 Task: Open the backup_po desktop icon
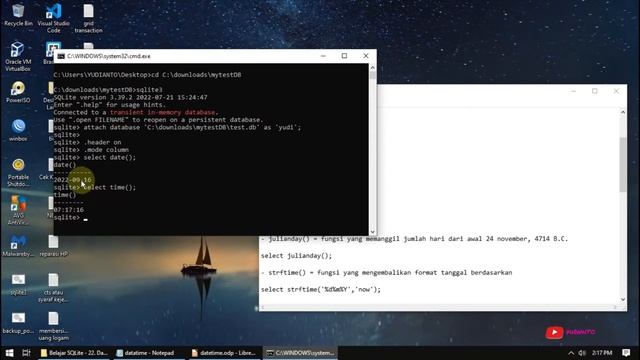coord(18,322)
